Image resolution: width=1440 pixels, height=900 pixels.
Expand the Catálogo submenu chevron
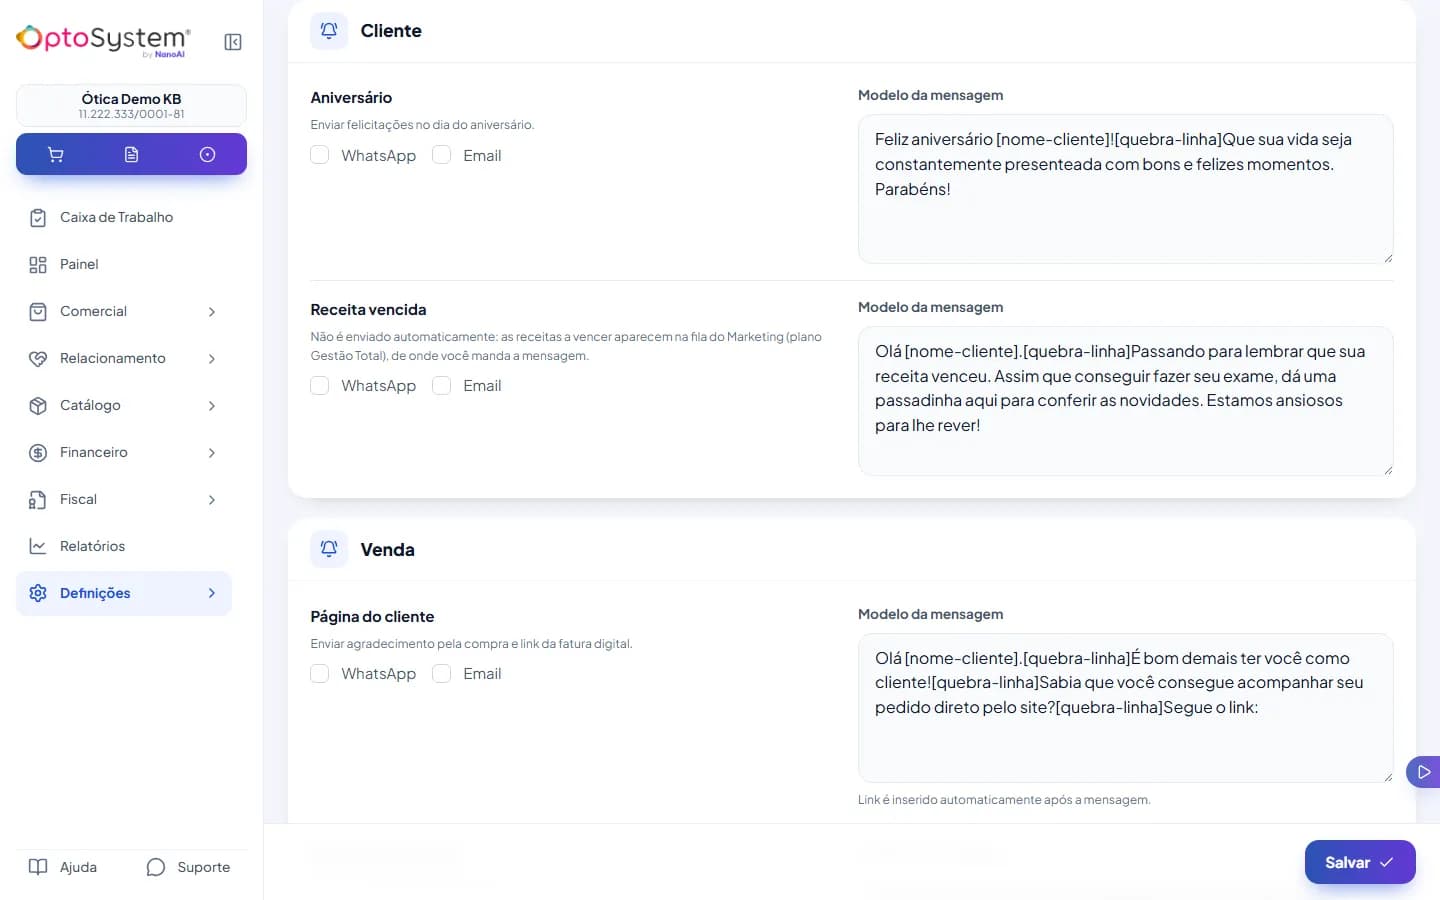212,406
